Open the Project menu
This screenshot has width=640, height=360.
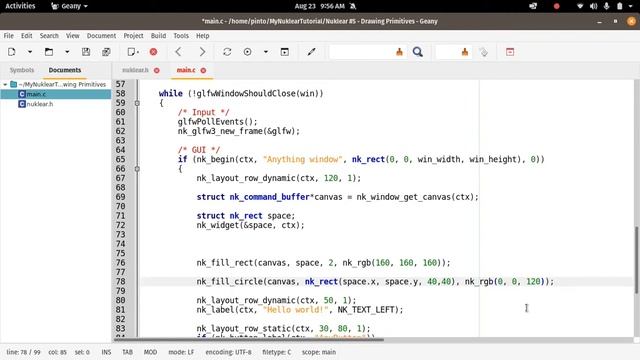pyautogui.click(x=133, y=36)
